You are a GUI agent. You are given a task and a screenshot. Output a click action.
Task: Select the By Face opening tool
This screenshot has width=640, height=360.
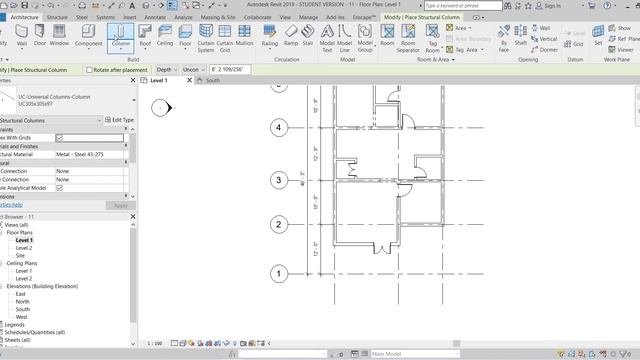[x=504, y=38]
